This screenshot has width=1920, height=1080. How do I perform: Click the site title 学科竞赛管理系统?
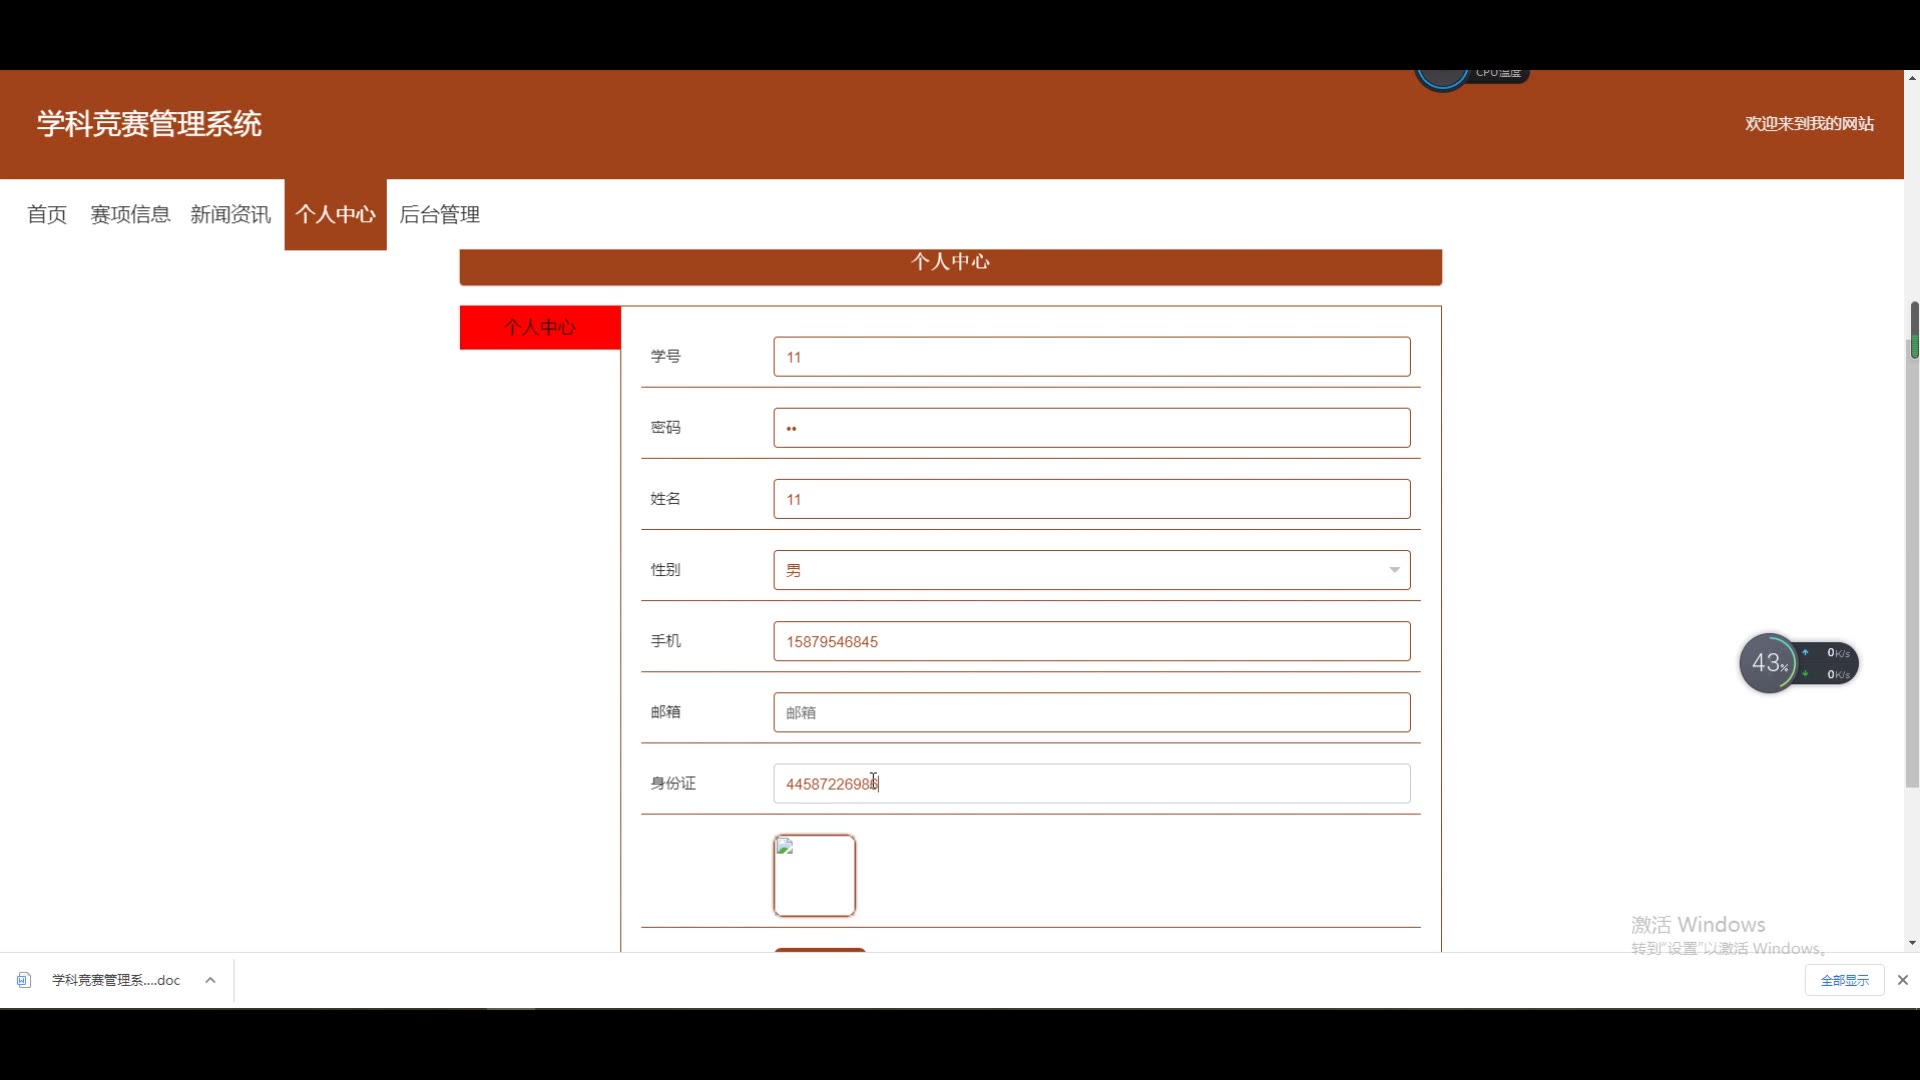[149, 124]
